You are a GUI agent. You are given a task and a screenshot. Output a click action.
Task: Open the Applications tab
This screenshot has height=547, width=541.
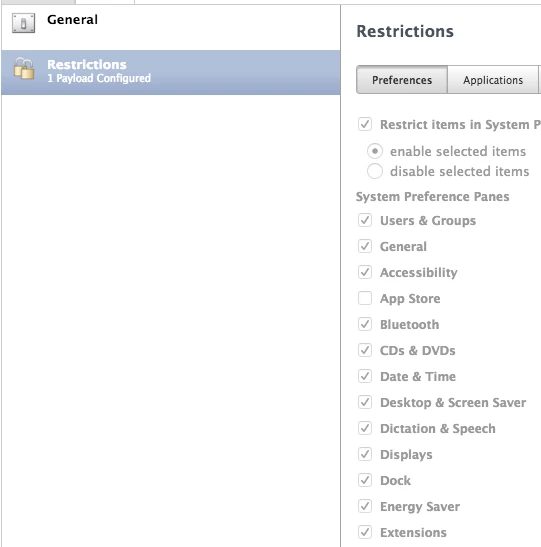click(x=493, y=80)
